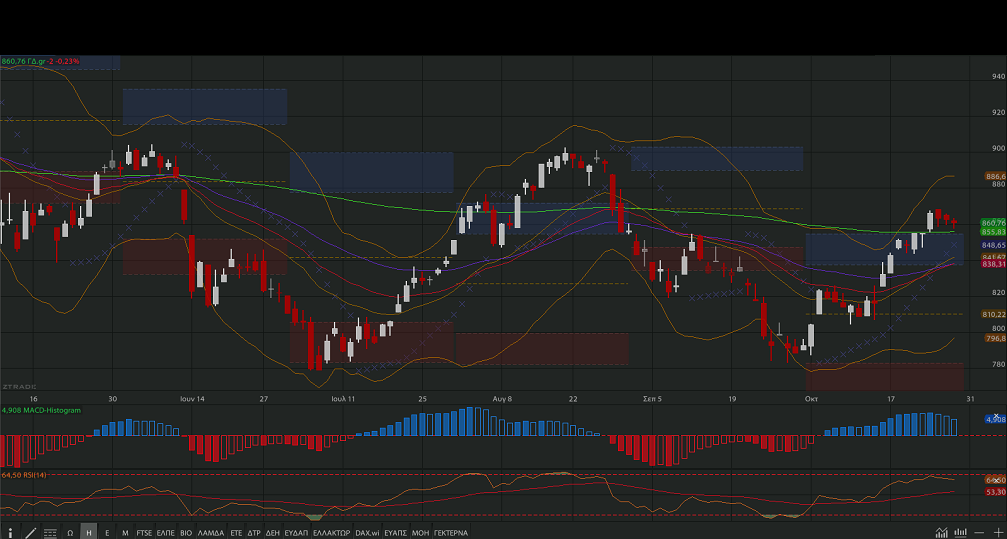Load the ΕΛΠΕ symbol chart
The width and height of the screenshot is (1007, 539).
(166, 533)
